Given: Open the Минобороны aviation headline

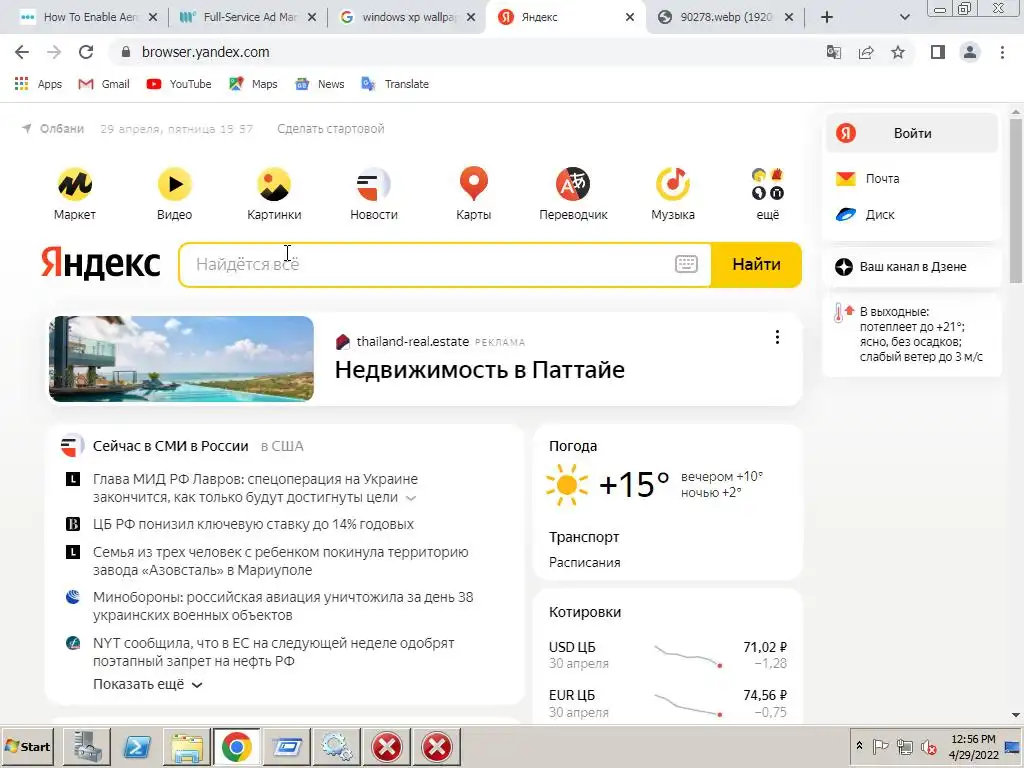Looking at the screenshot, I should click(283, 606).
